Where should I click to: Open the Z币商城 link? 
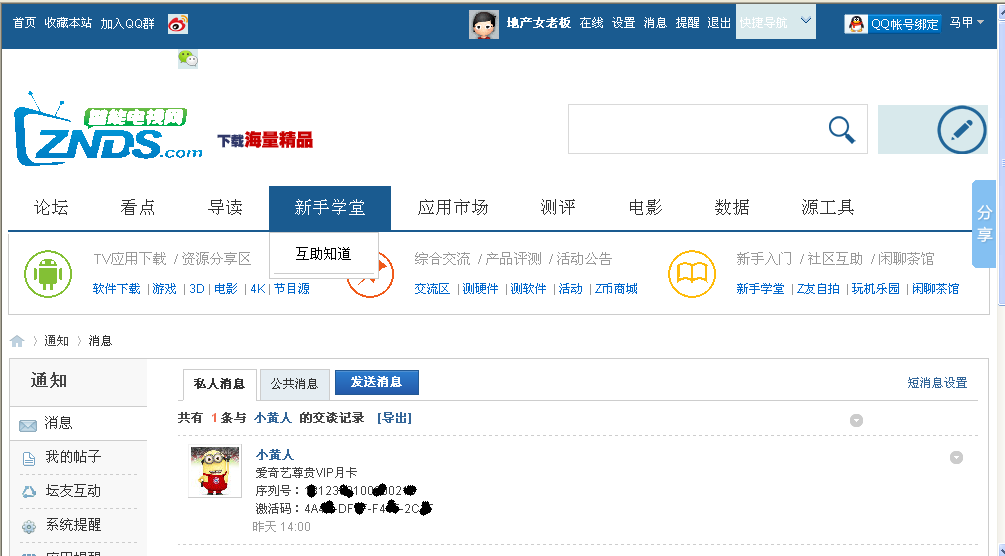tap(616, 289)
